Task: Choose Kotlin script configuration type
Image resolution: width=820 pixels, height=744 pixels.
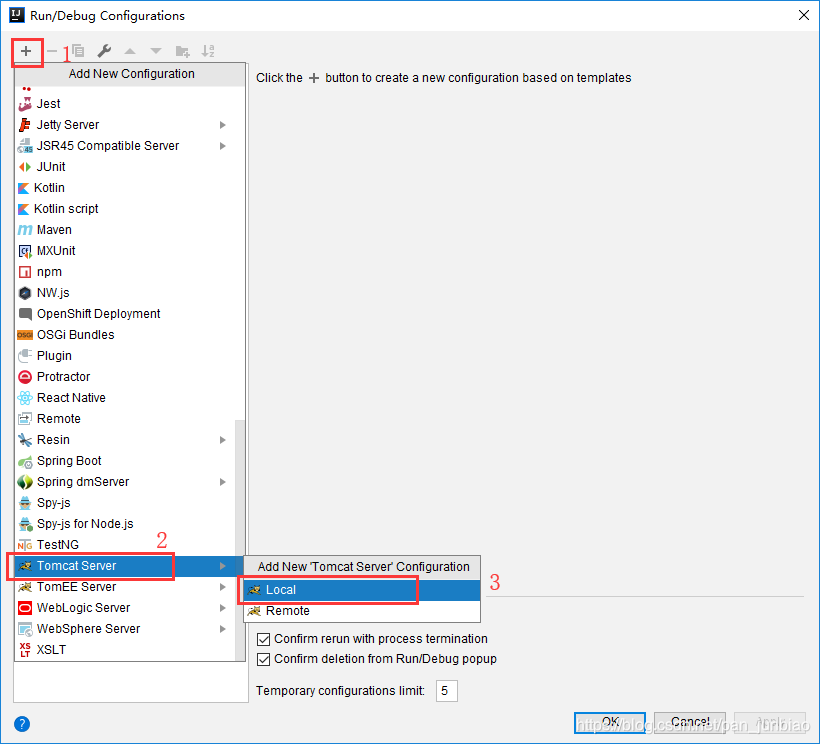Action: [x=124, y=209]
